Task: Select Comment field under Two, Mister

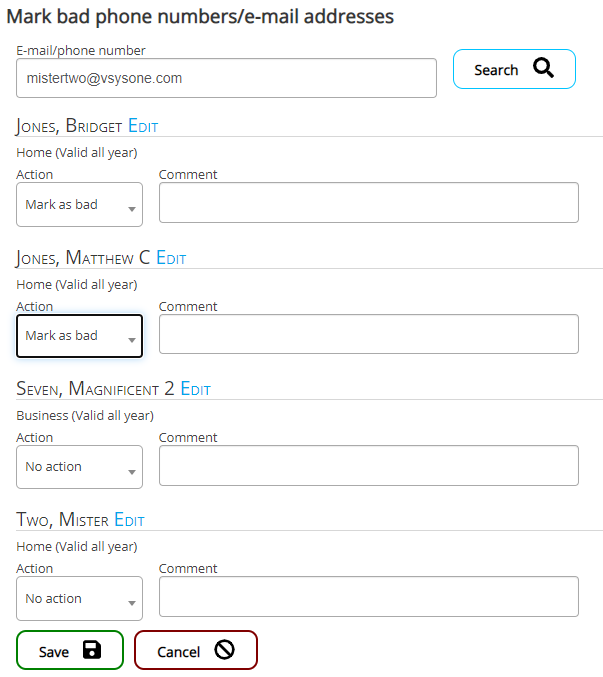Action: pyautogui.click(x=368, y=597)
